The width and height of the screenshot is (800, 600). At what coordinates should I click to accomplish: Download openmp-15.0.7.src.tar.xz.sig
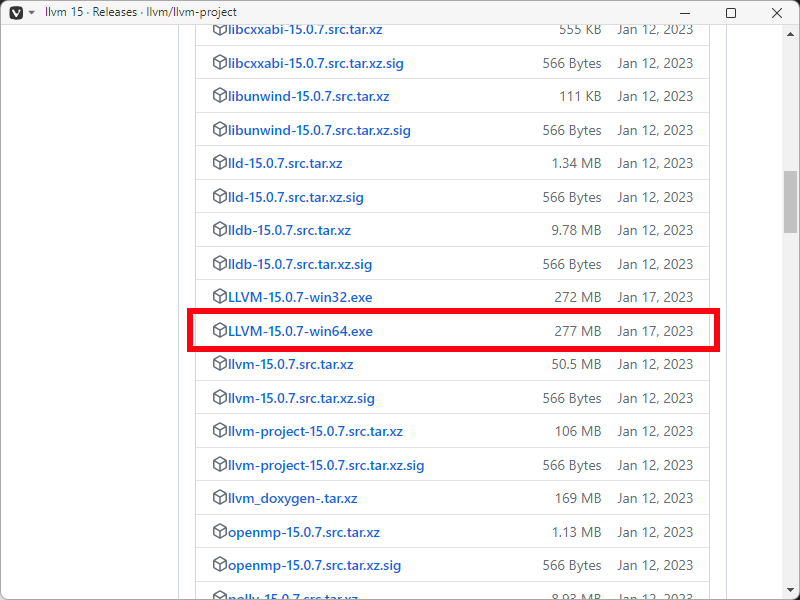point(315,565)
